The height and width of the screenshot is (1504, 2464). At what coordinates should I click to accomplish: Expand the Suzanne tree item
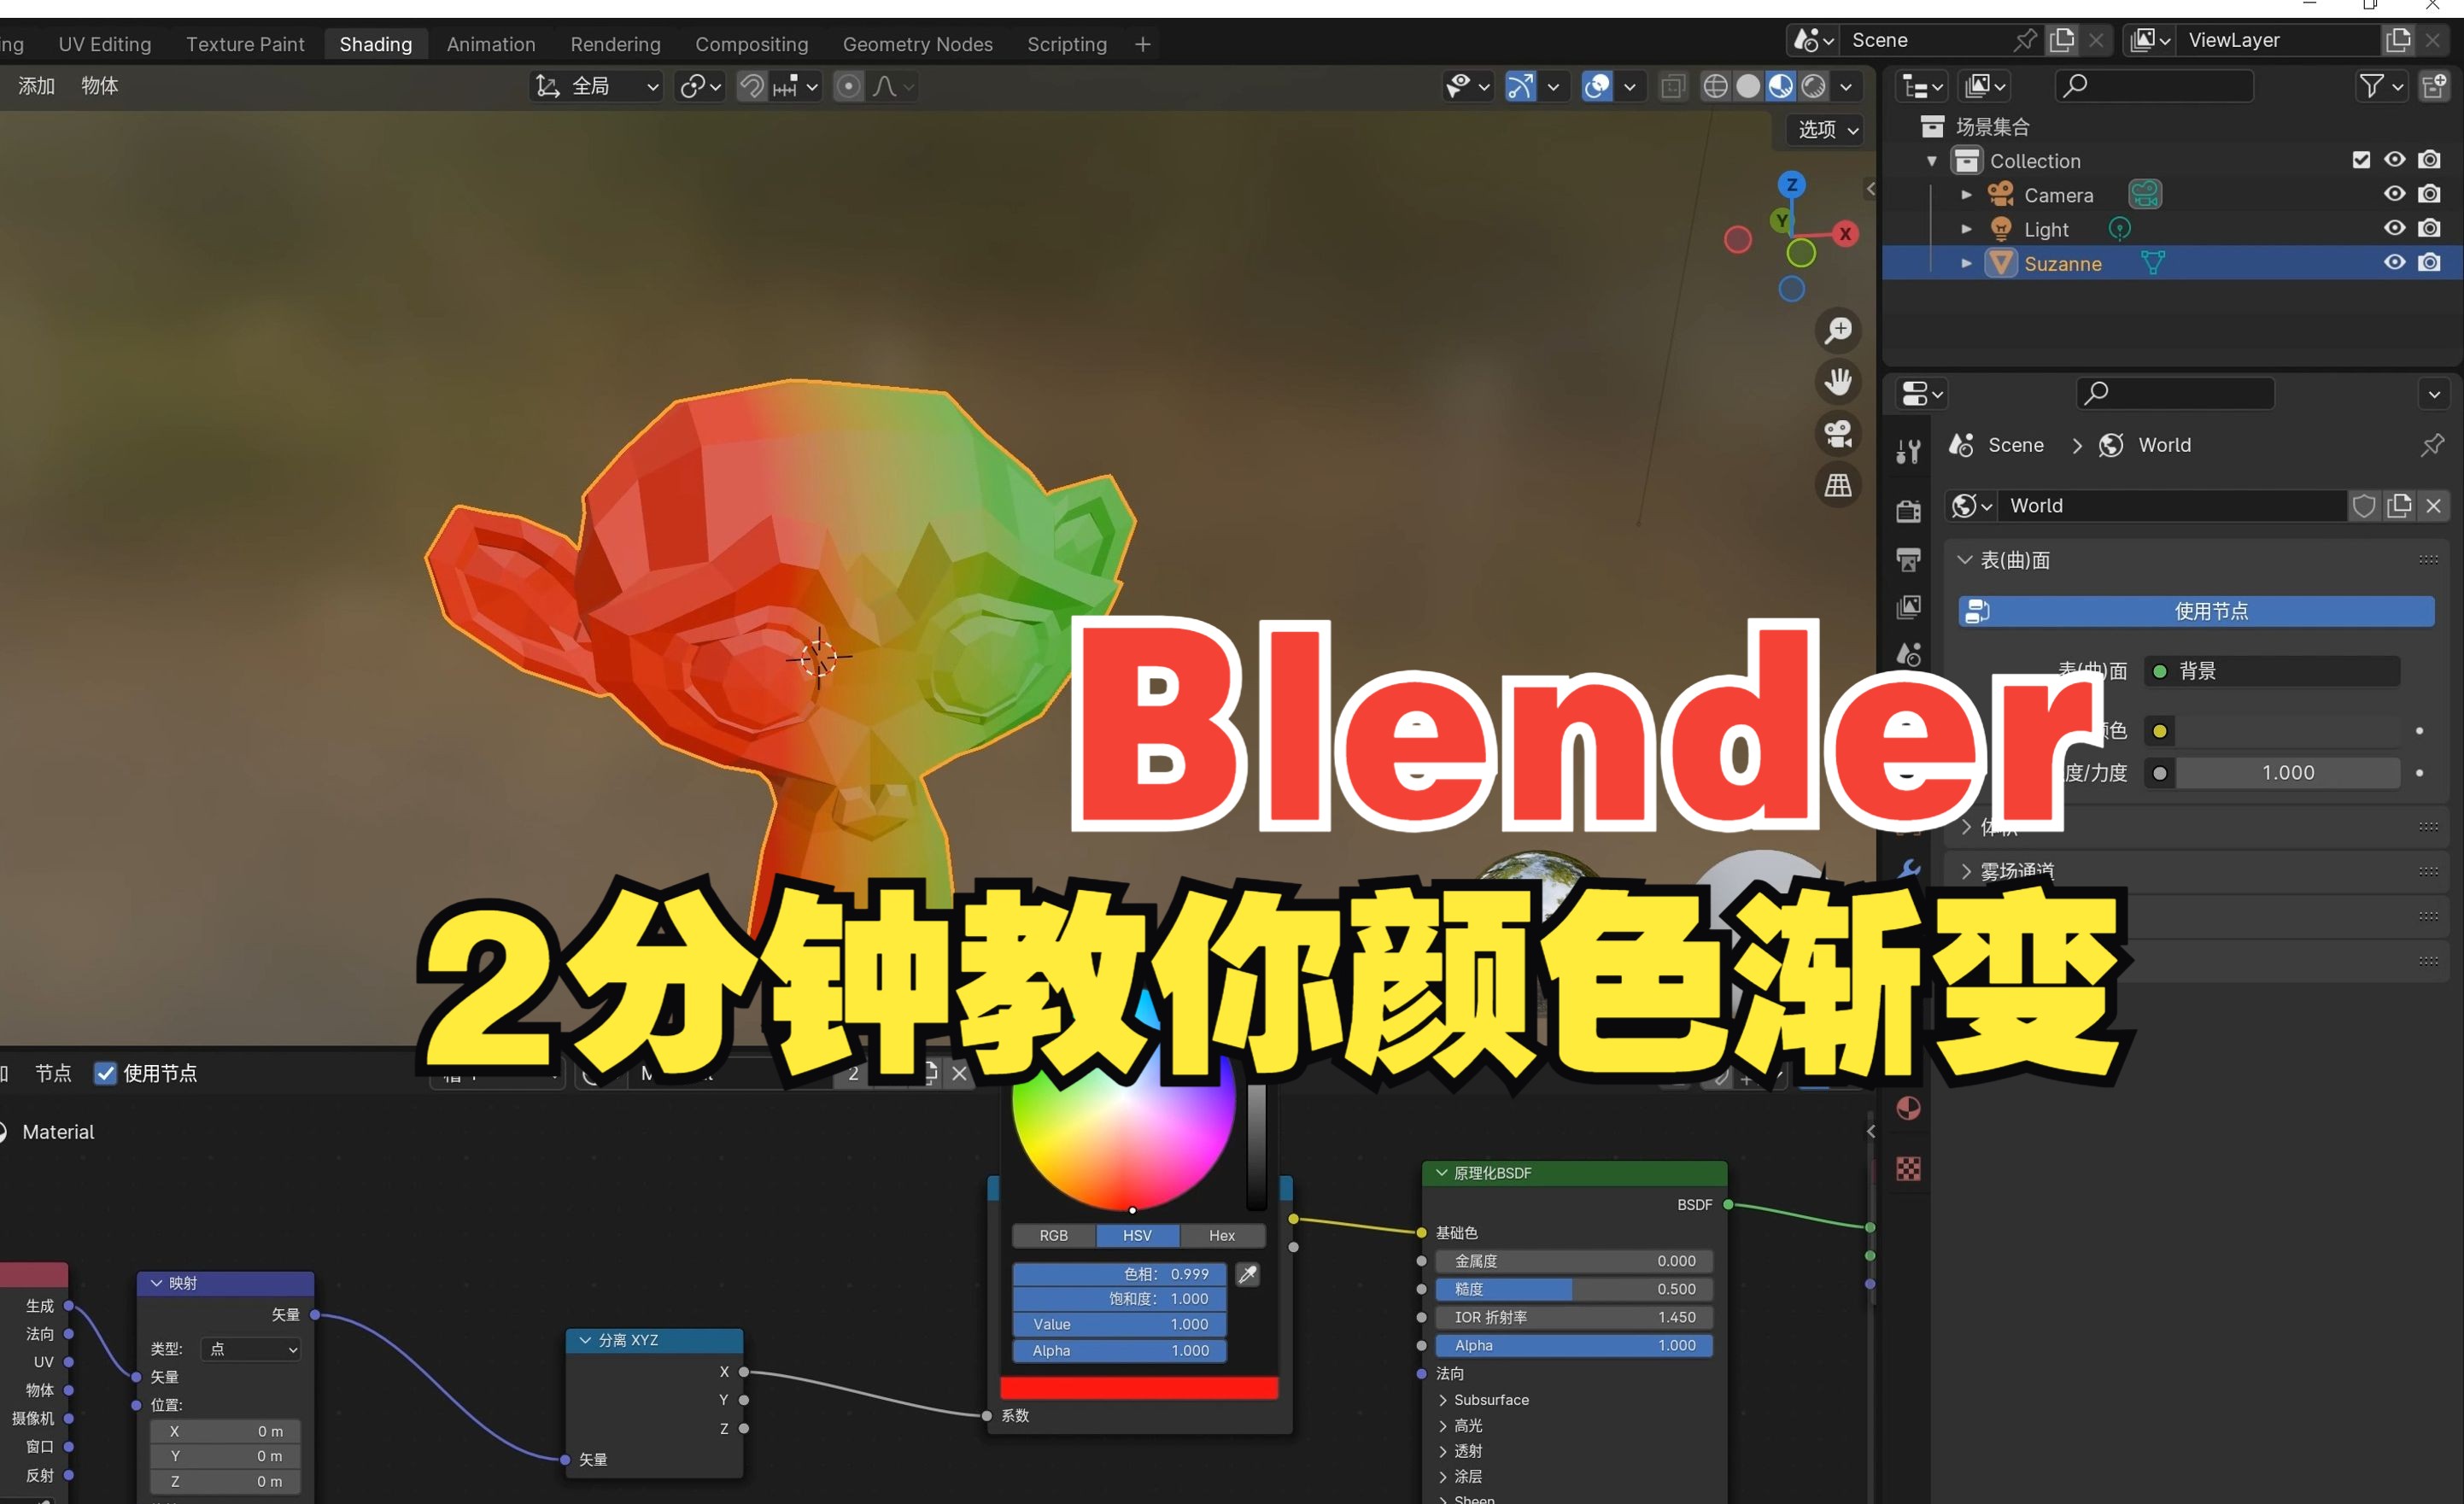pos(1966,263)
